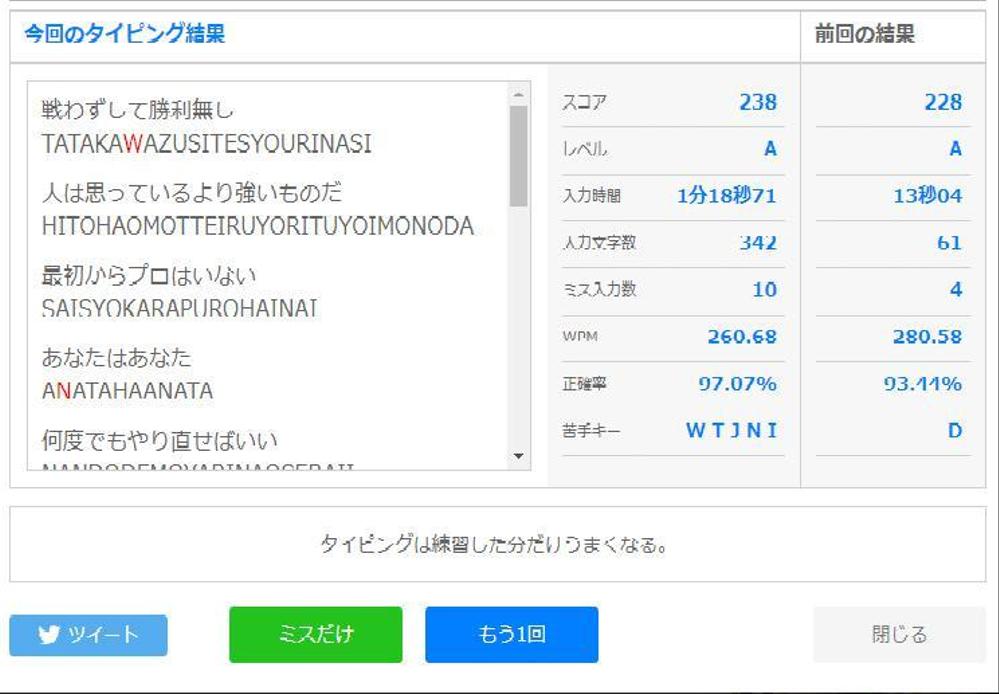This screenshot has height=694, width=999.
Task: Retry only misses with ミスだけ button
Action: pos(315,634)
